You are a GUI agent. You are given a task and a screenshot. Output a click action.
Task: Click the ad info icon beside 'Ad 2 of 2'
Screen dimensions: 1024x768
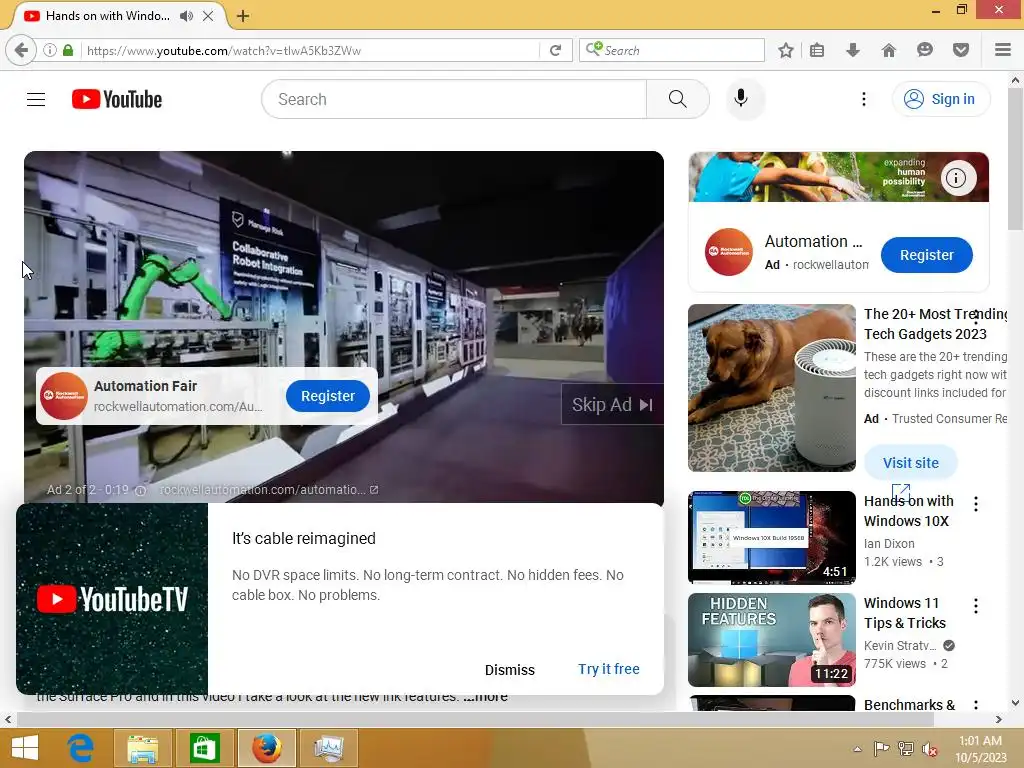[140, 490]
